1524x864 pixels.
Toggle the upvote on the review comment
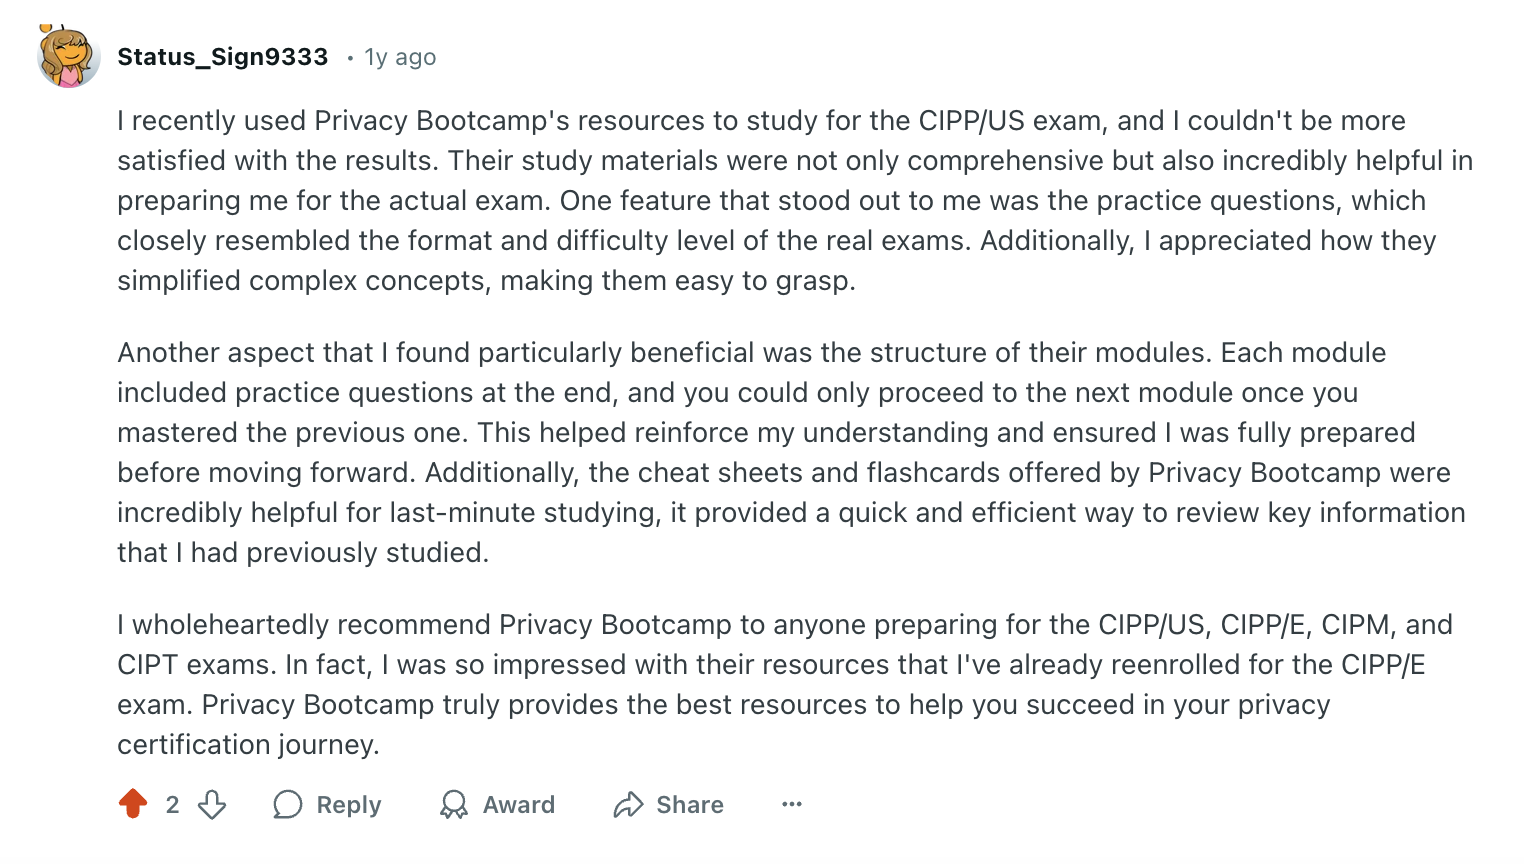click(133, 804)
